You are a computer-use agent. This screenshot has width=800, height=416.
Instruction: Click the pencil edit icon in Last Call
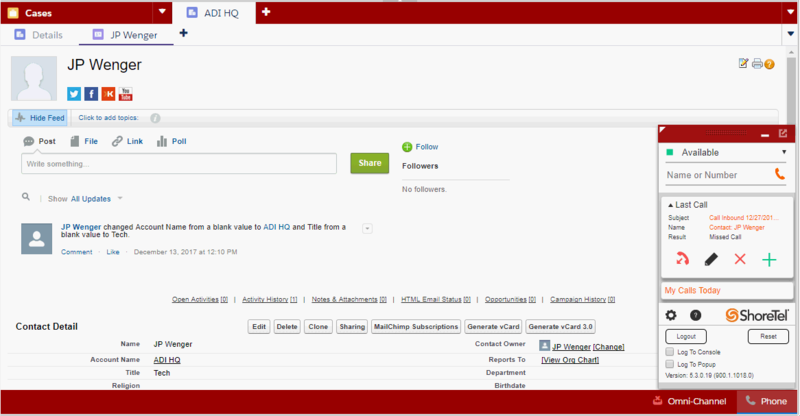click(x=711, y=259)
